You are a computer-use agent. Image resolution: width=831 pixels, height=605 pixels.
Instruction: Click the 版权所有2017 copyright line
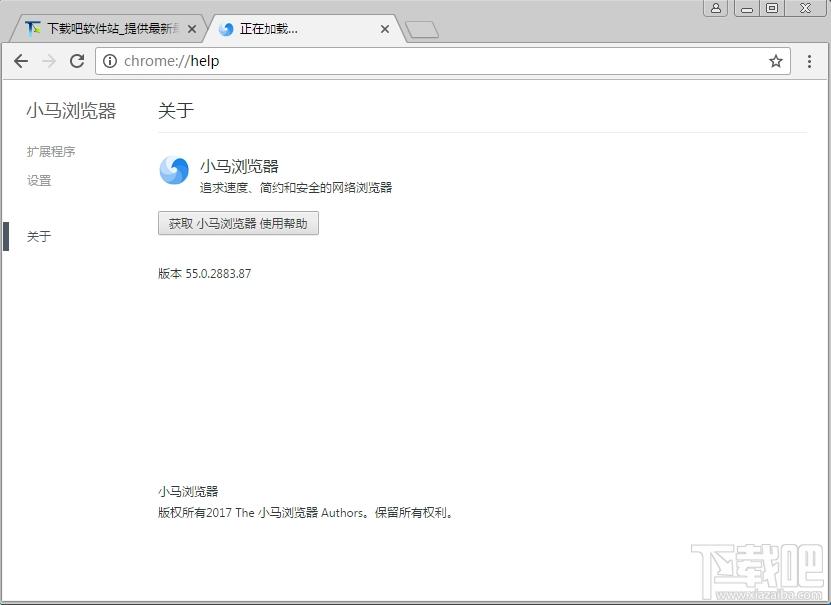coord(306,512)
